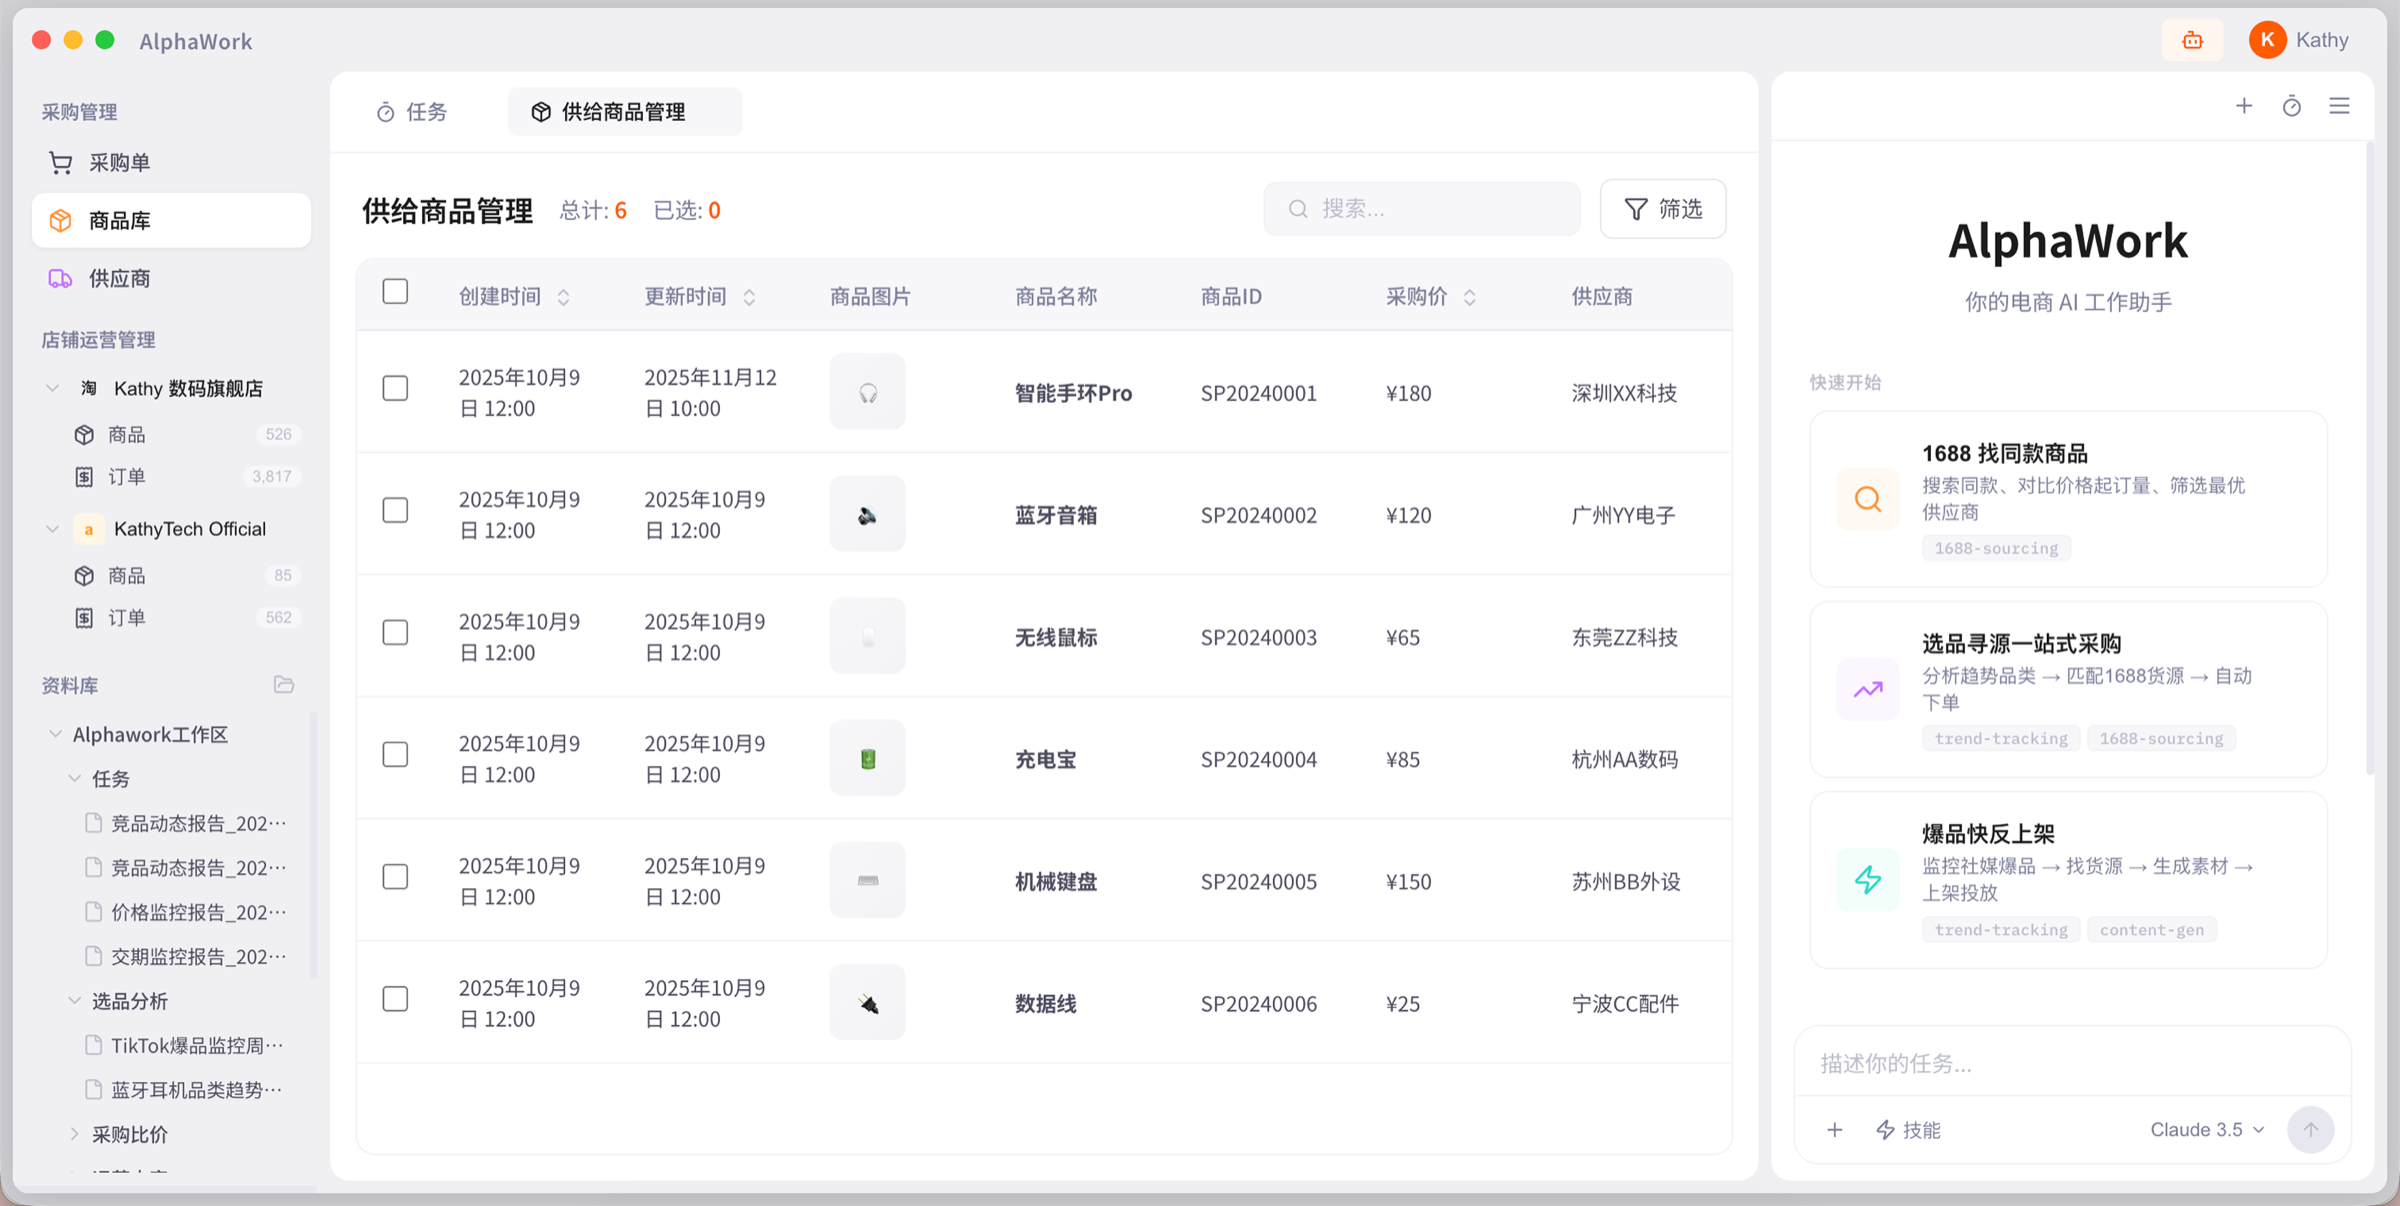This screenshot has height=1206, width=2400.
Task: Click the green lightning icon on 爆品快反 card
Action: coord(1867,880)
